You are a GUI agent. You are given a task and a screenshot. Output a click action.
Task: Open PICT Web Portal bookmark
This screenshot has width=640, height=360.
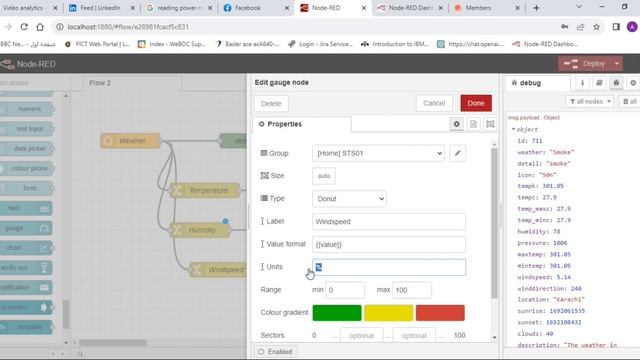[98, 44]
